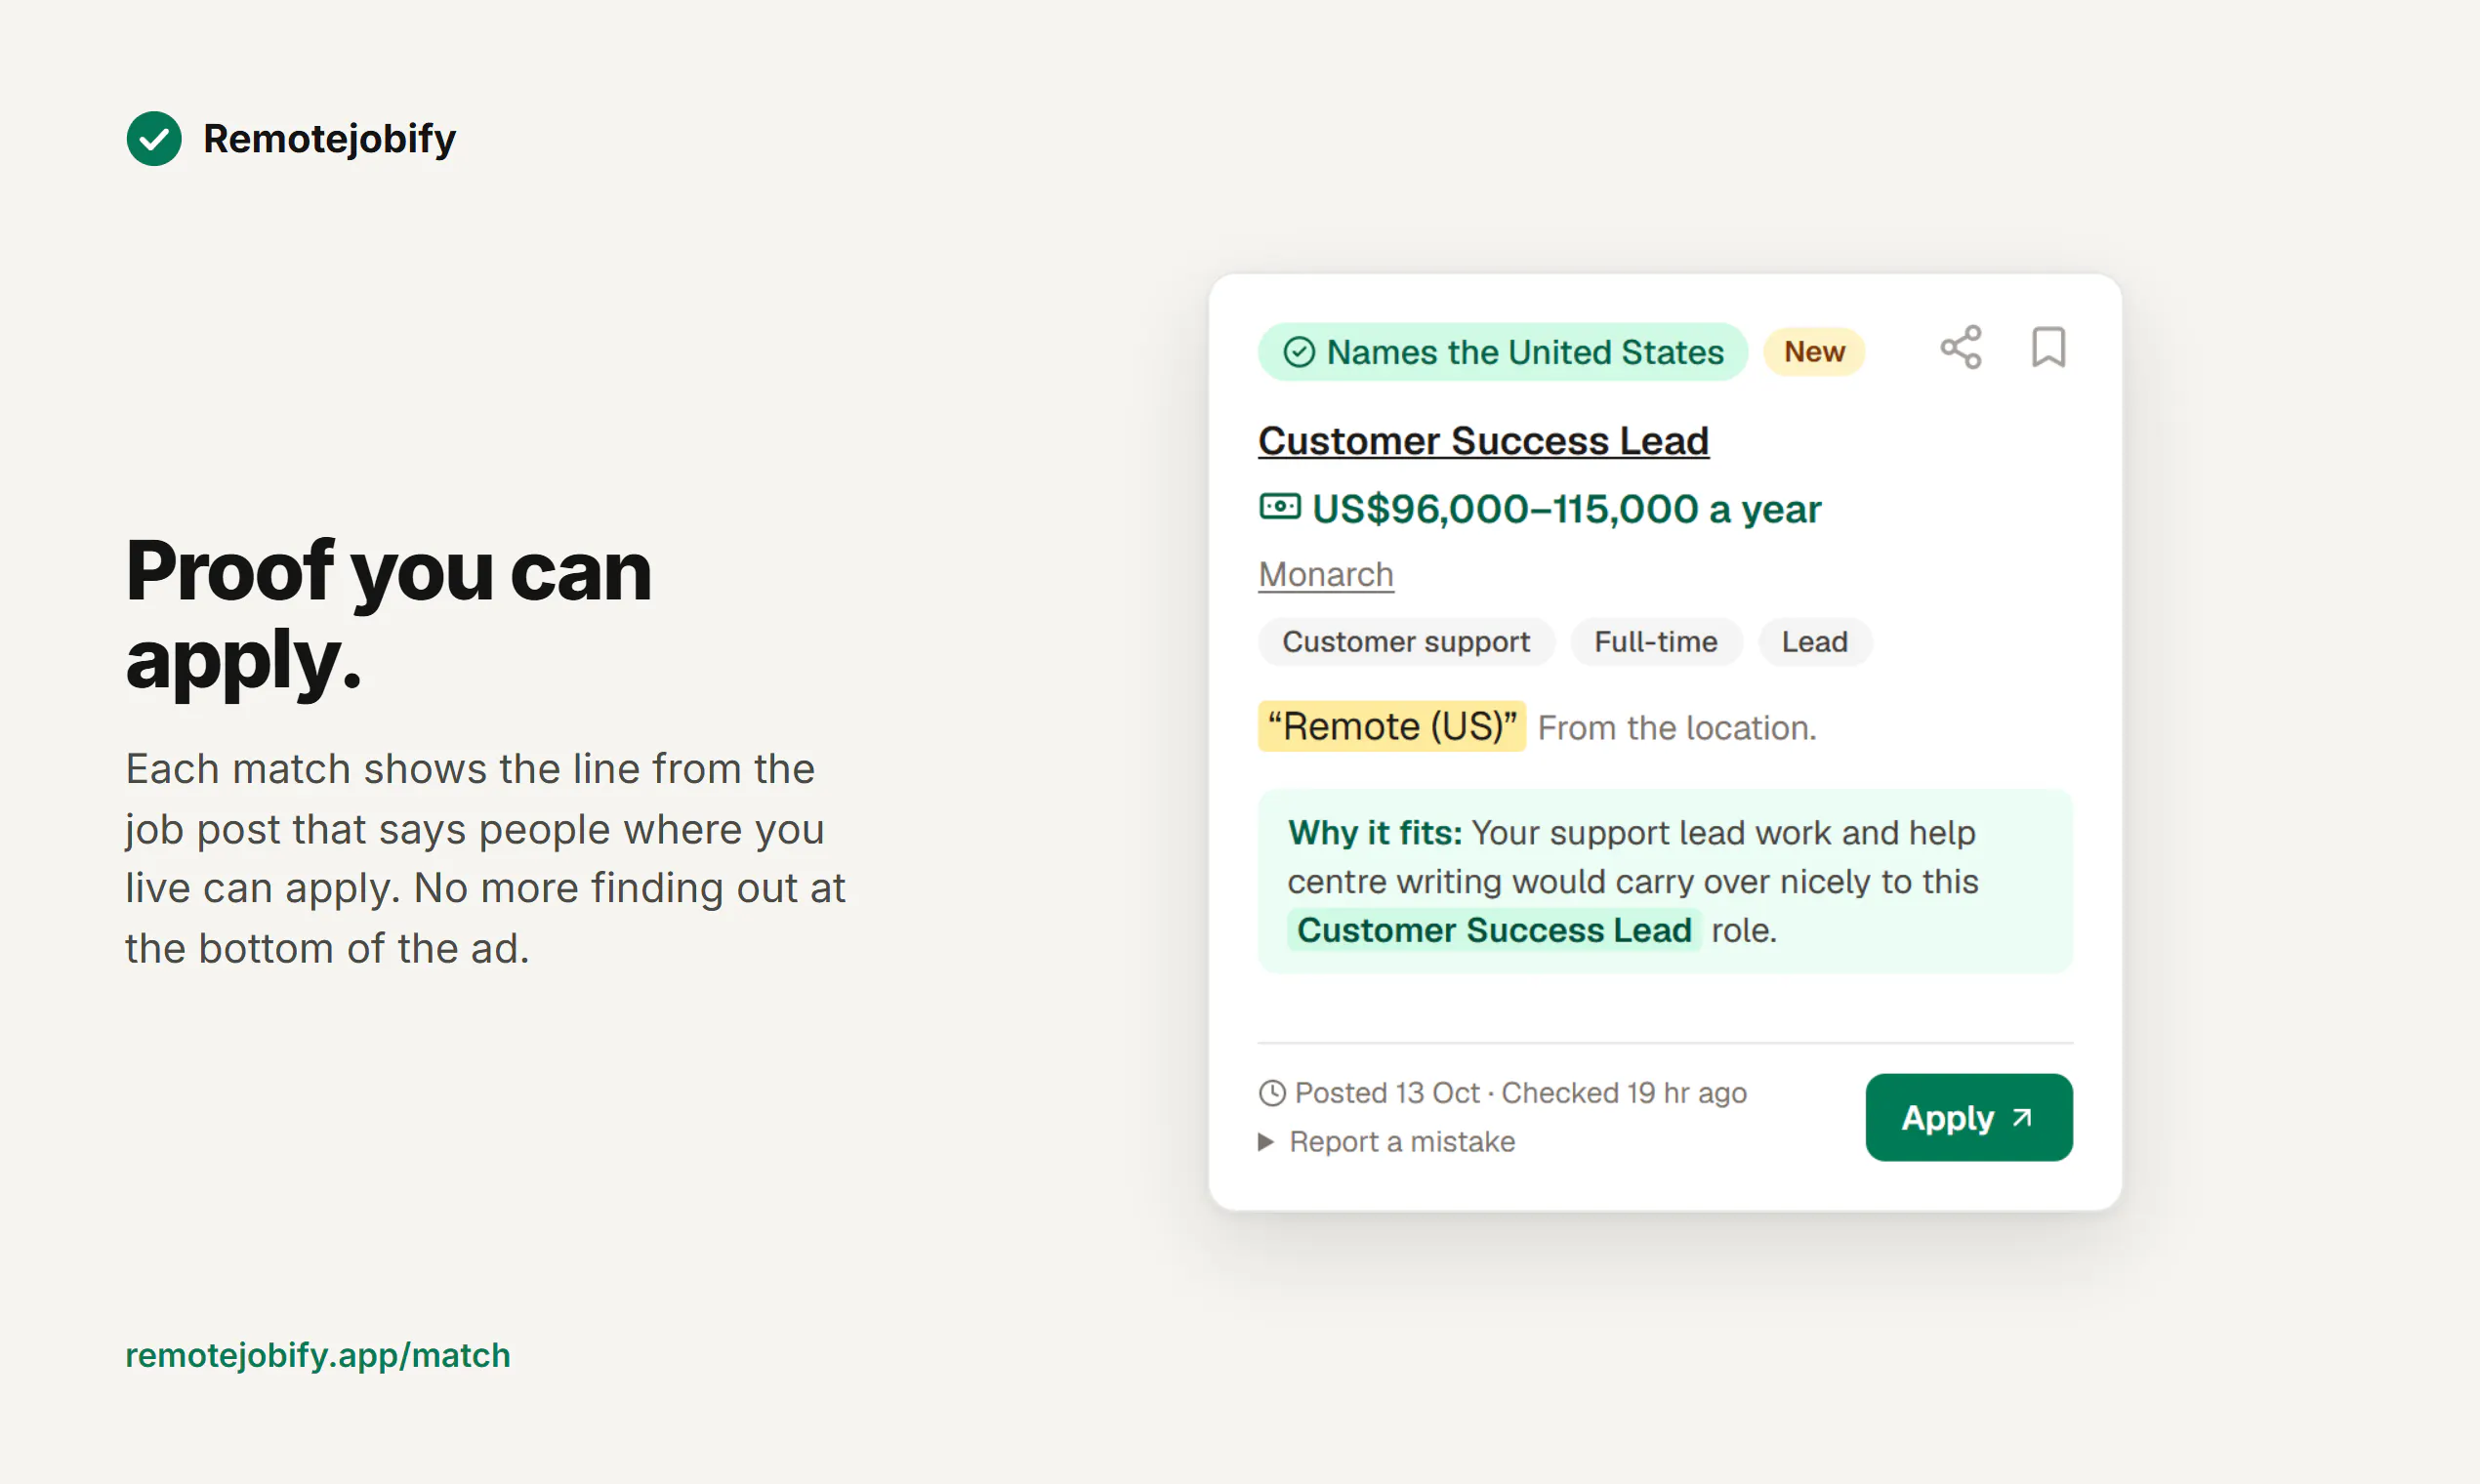Click the highlighted Customer Success Lead phrase in Why it fits
Image resolution: width=2480 pixels, height=1484 pixels.
pyautogui.click(x=1493, y=930)
